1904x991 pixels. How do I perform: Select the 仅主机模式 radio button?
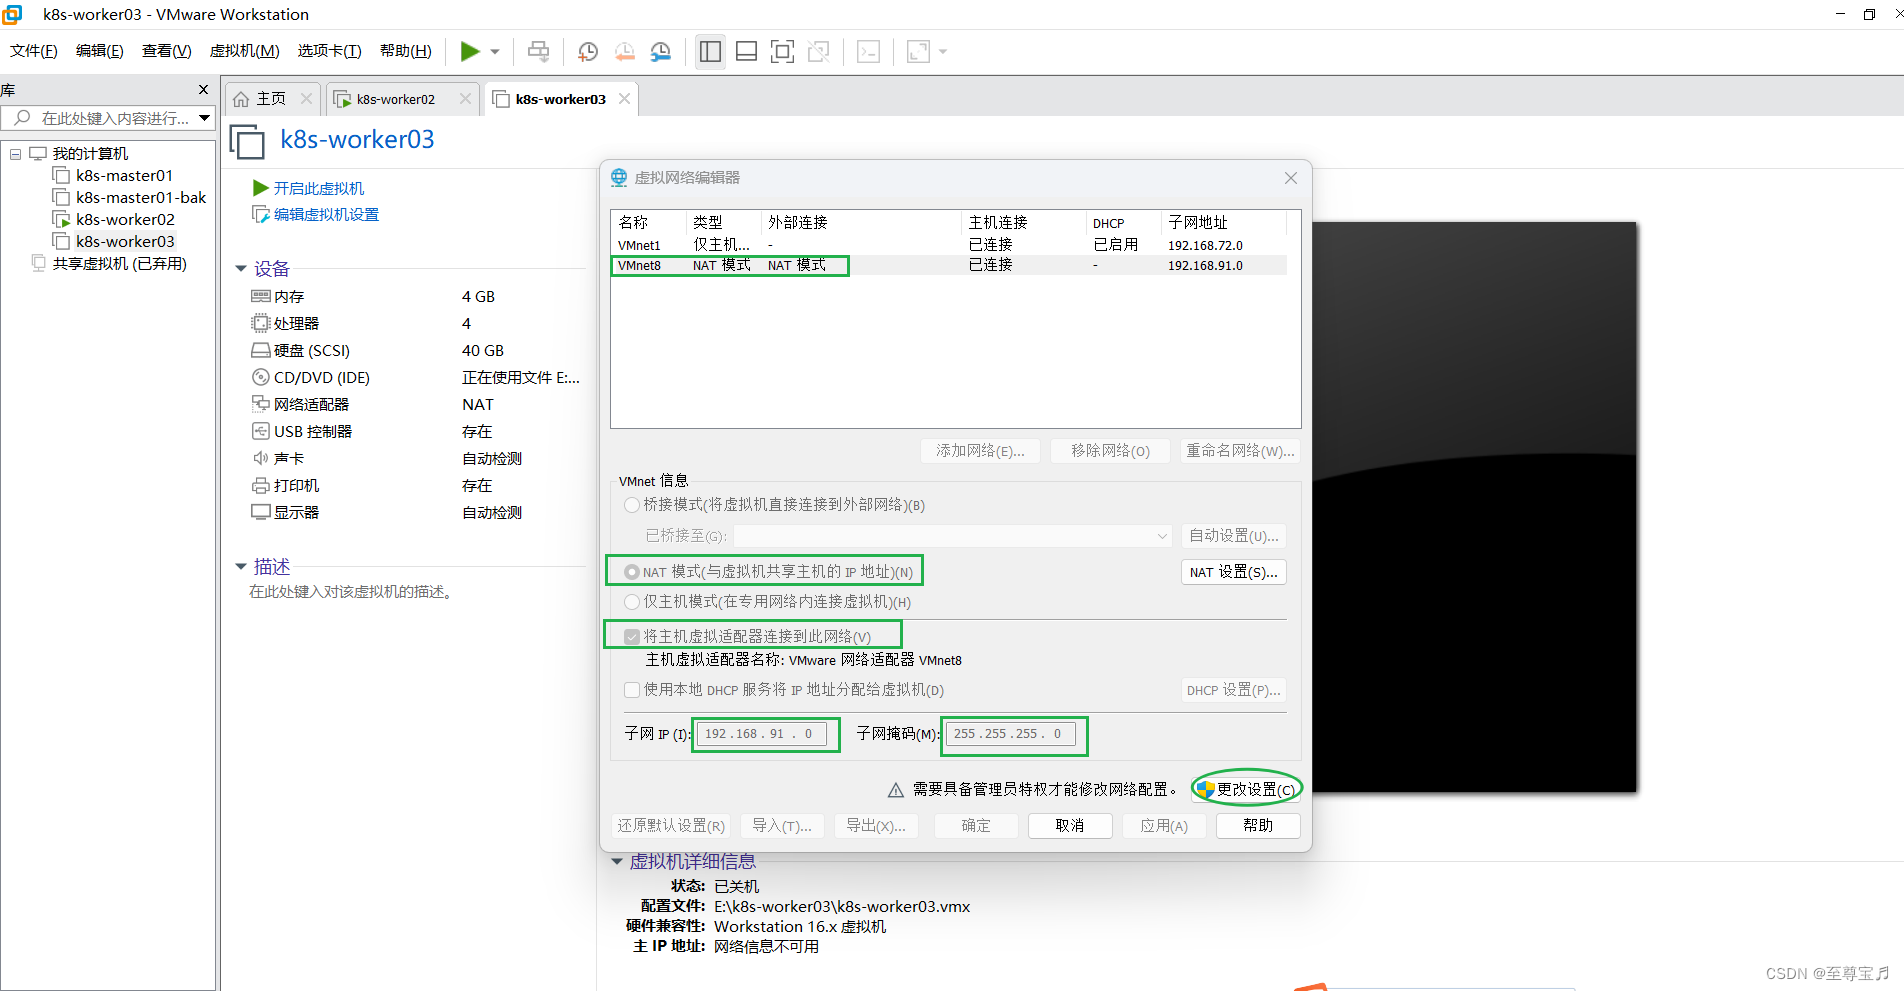[x=632, y=602]
